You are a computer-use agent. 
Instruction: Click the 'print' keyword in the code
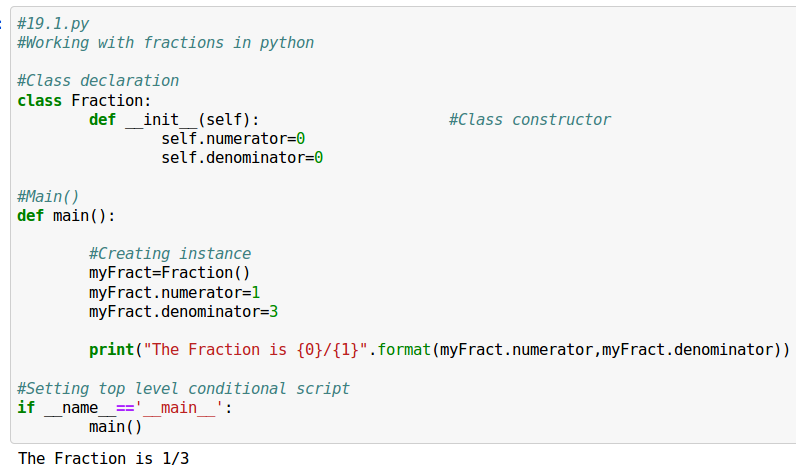[111, 350]
